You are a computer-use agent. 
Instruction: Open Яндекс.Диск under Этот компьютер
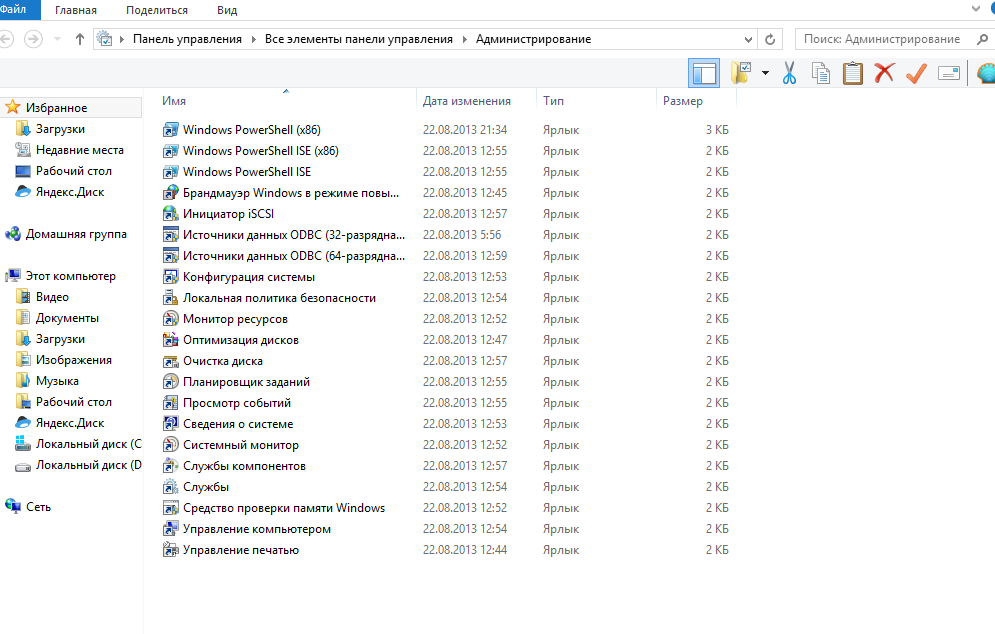point(70,423)
